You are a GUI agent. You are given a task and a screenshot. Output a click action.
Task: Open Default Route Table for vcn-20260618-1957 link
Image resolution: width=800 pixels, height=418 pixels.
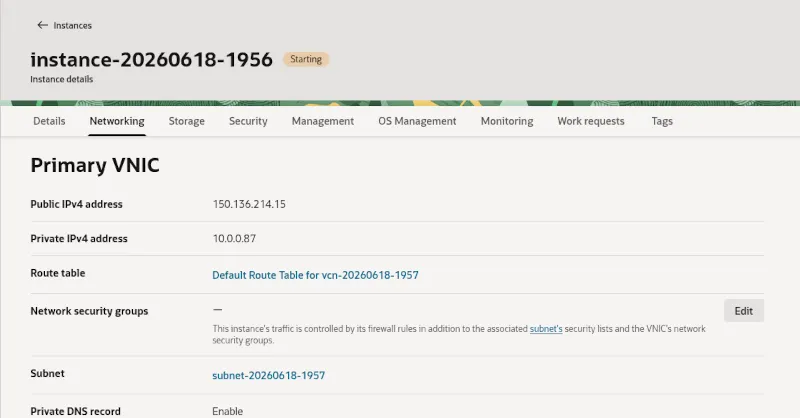pyautogui.click(x=315, y=275)
